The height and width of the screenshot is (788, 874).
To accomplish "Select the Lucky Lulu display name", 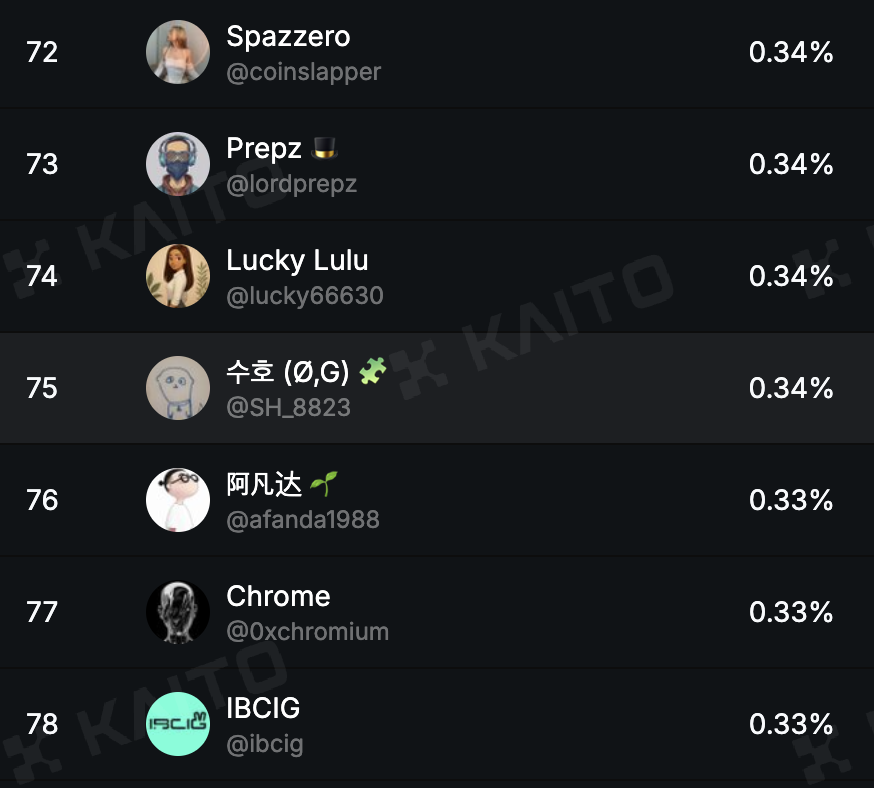I will coord(298,260).
